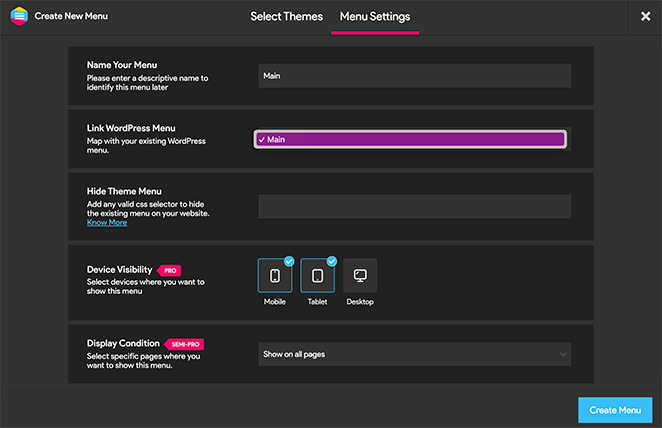The image size is (662, 428).
Task: Follow the Know More link
Action: coord(106,223)
